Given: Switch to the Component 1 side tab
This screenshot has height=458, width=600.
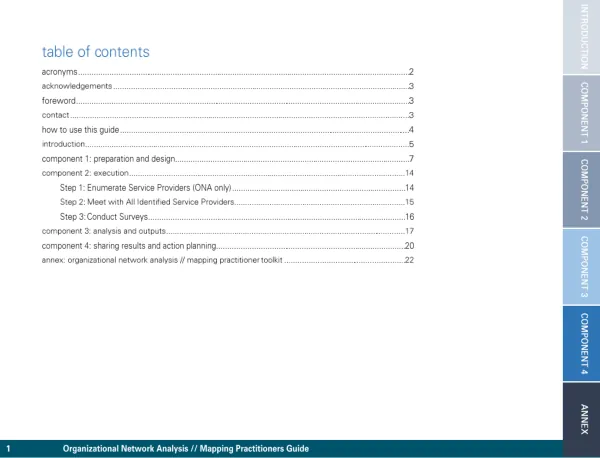Looking at the screenshot, I should 581,113.
